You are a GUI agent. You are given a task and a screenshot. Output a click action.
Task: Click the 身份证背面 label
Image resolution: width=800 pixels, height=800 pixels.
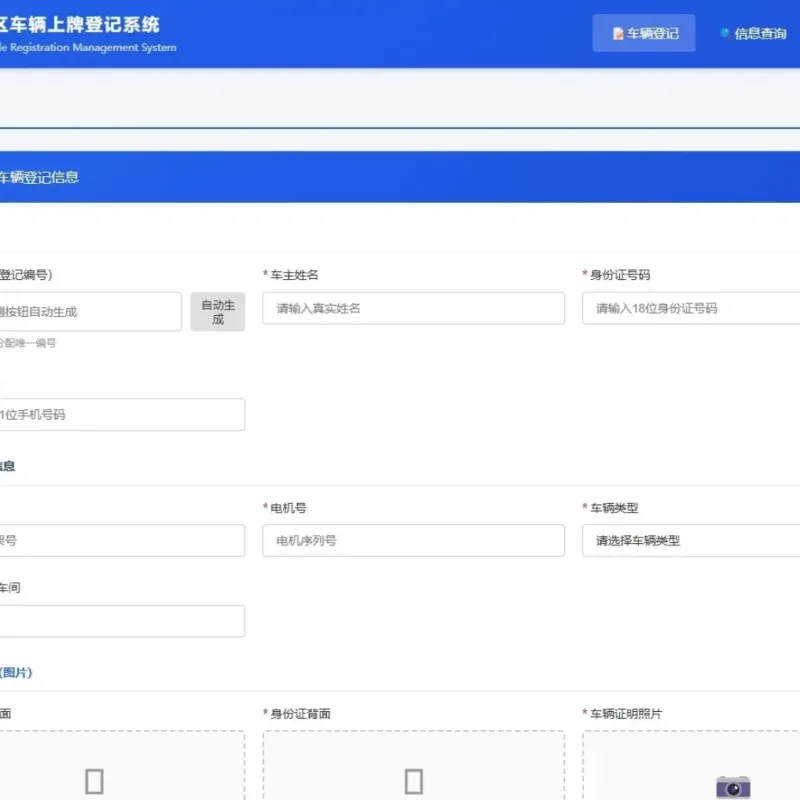point(300,714)
